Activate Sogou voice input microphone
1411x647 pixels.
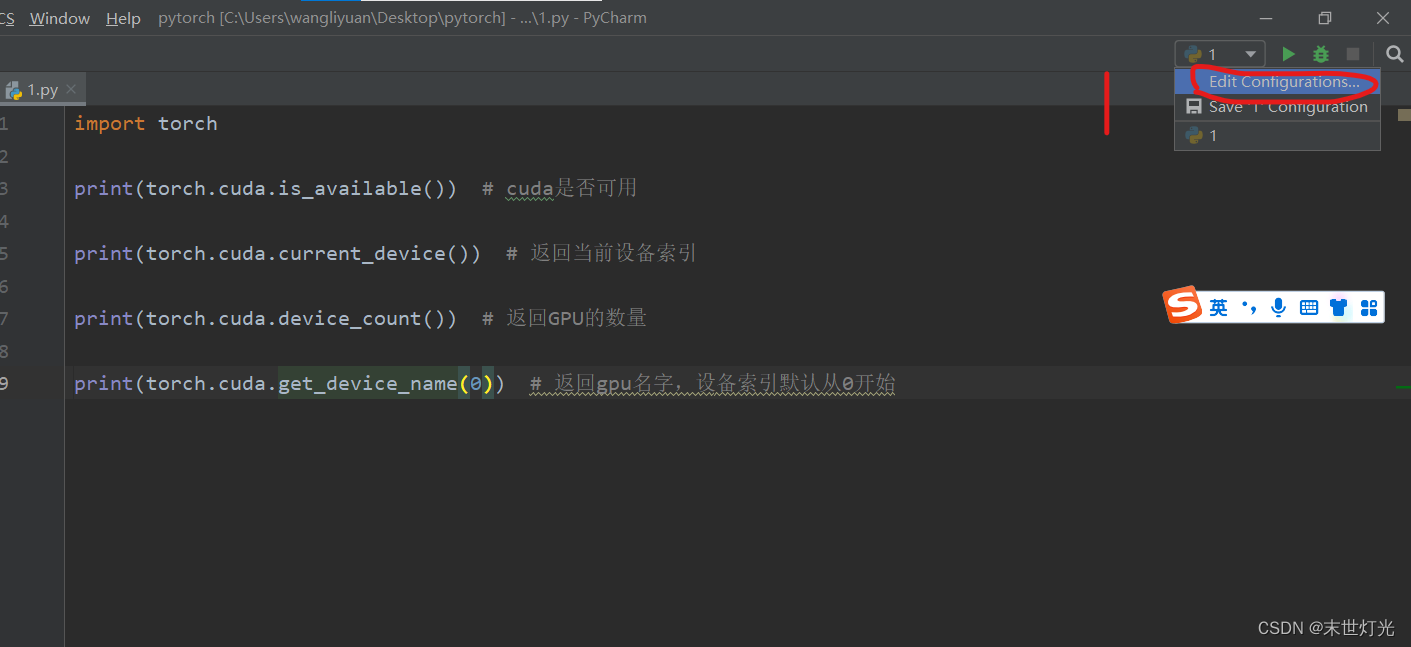click(1278, 307)
